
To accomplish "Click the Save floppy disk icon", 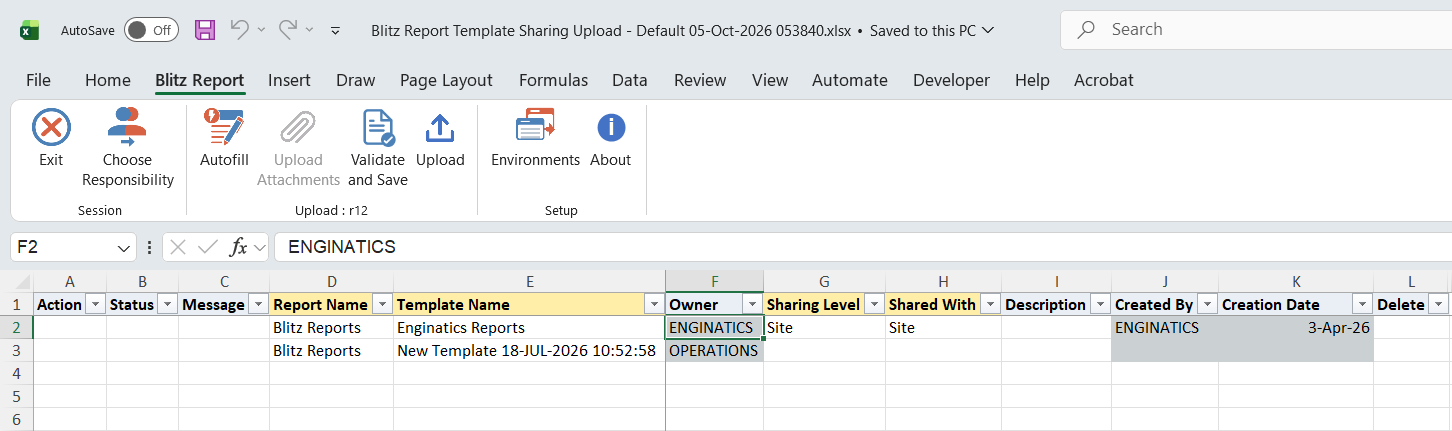I will 205,30.
